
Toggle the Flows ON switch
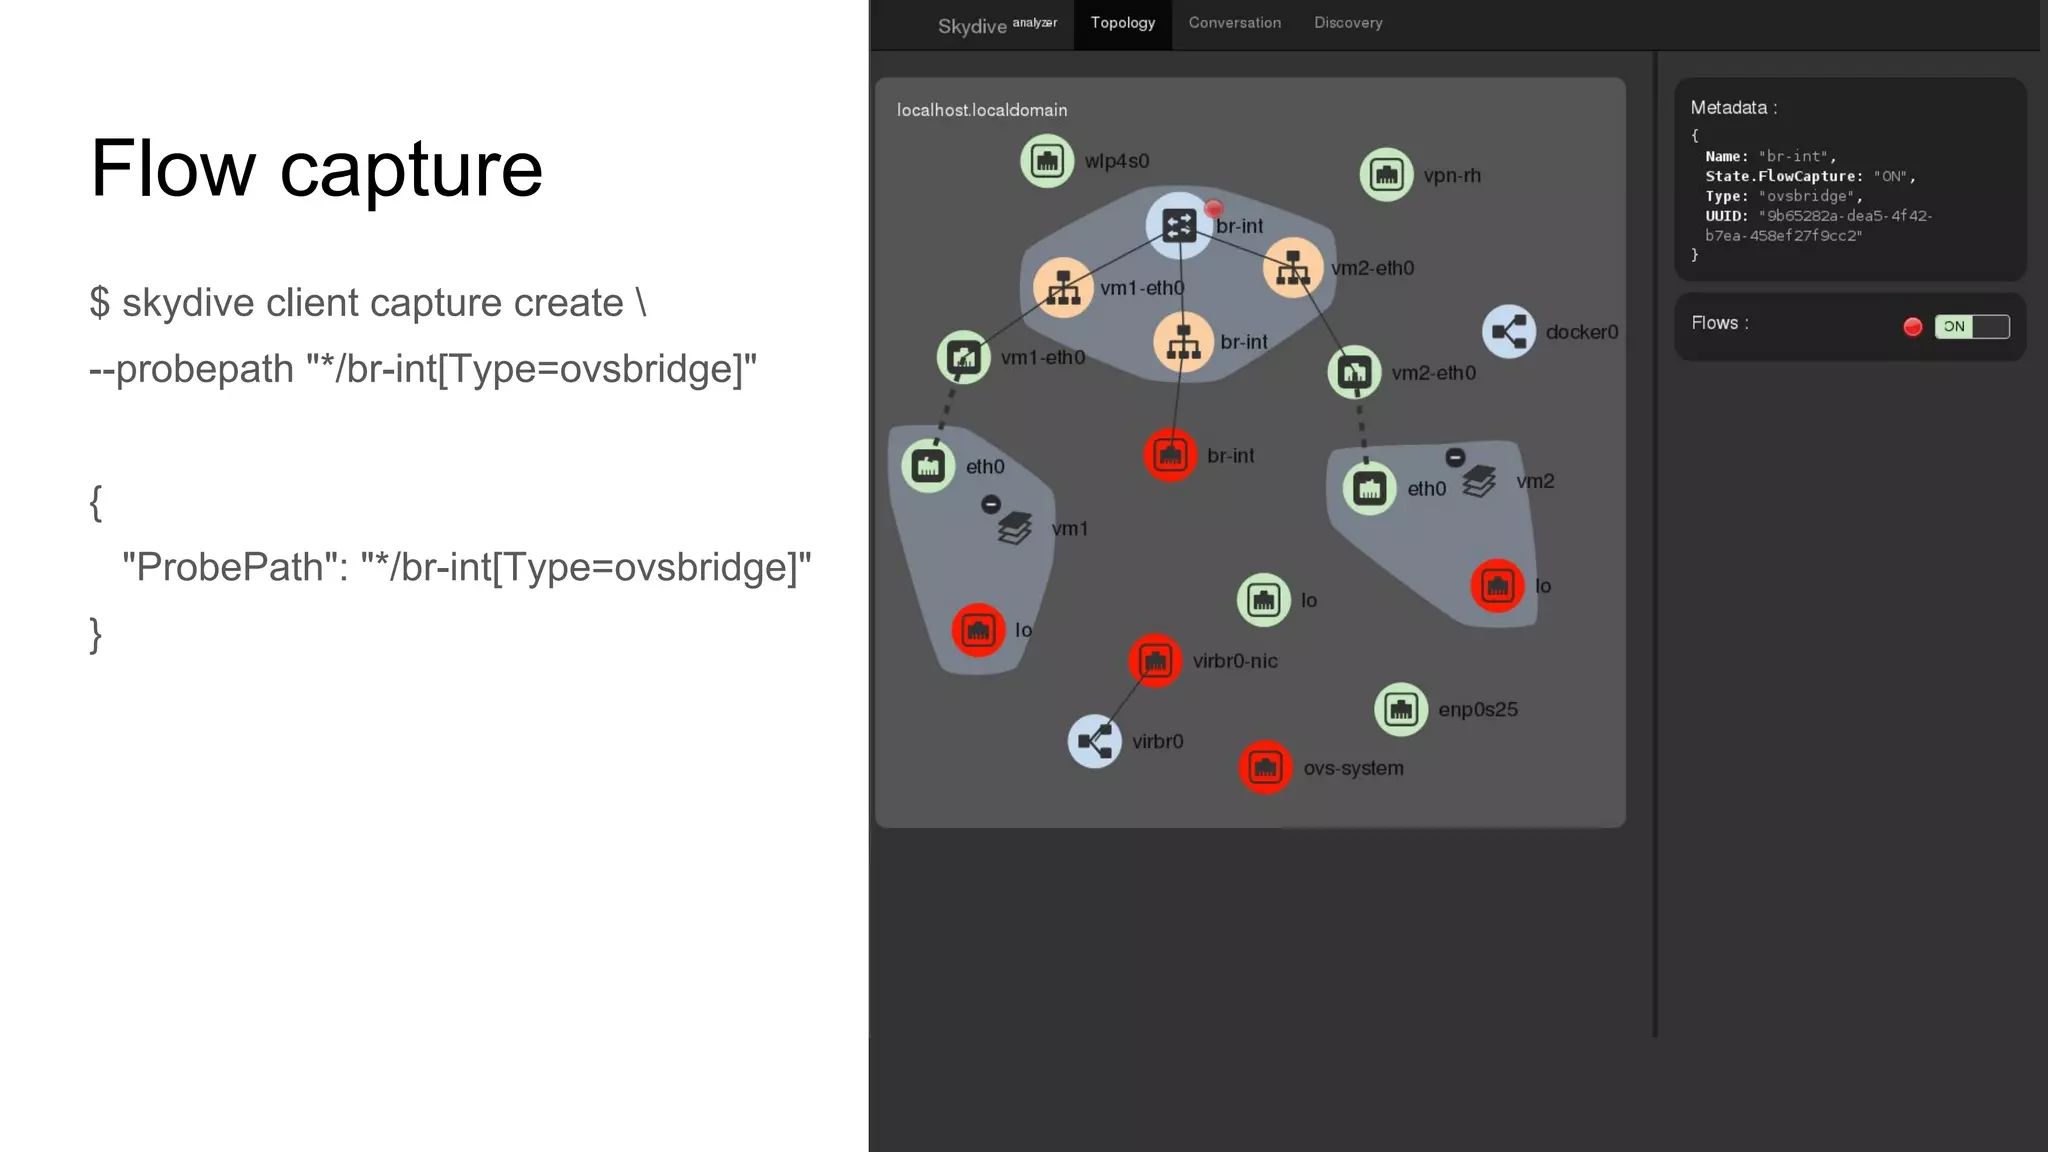[1972, 327]
